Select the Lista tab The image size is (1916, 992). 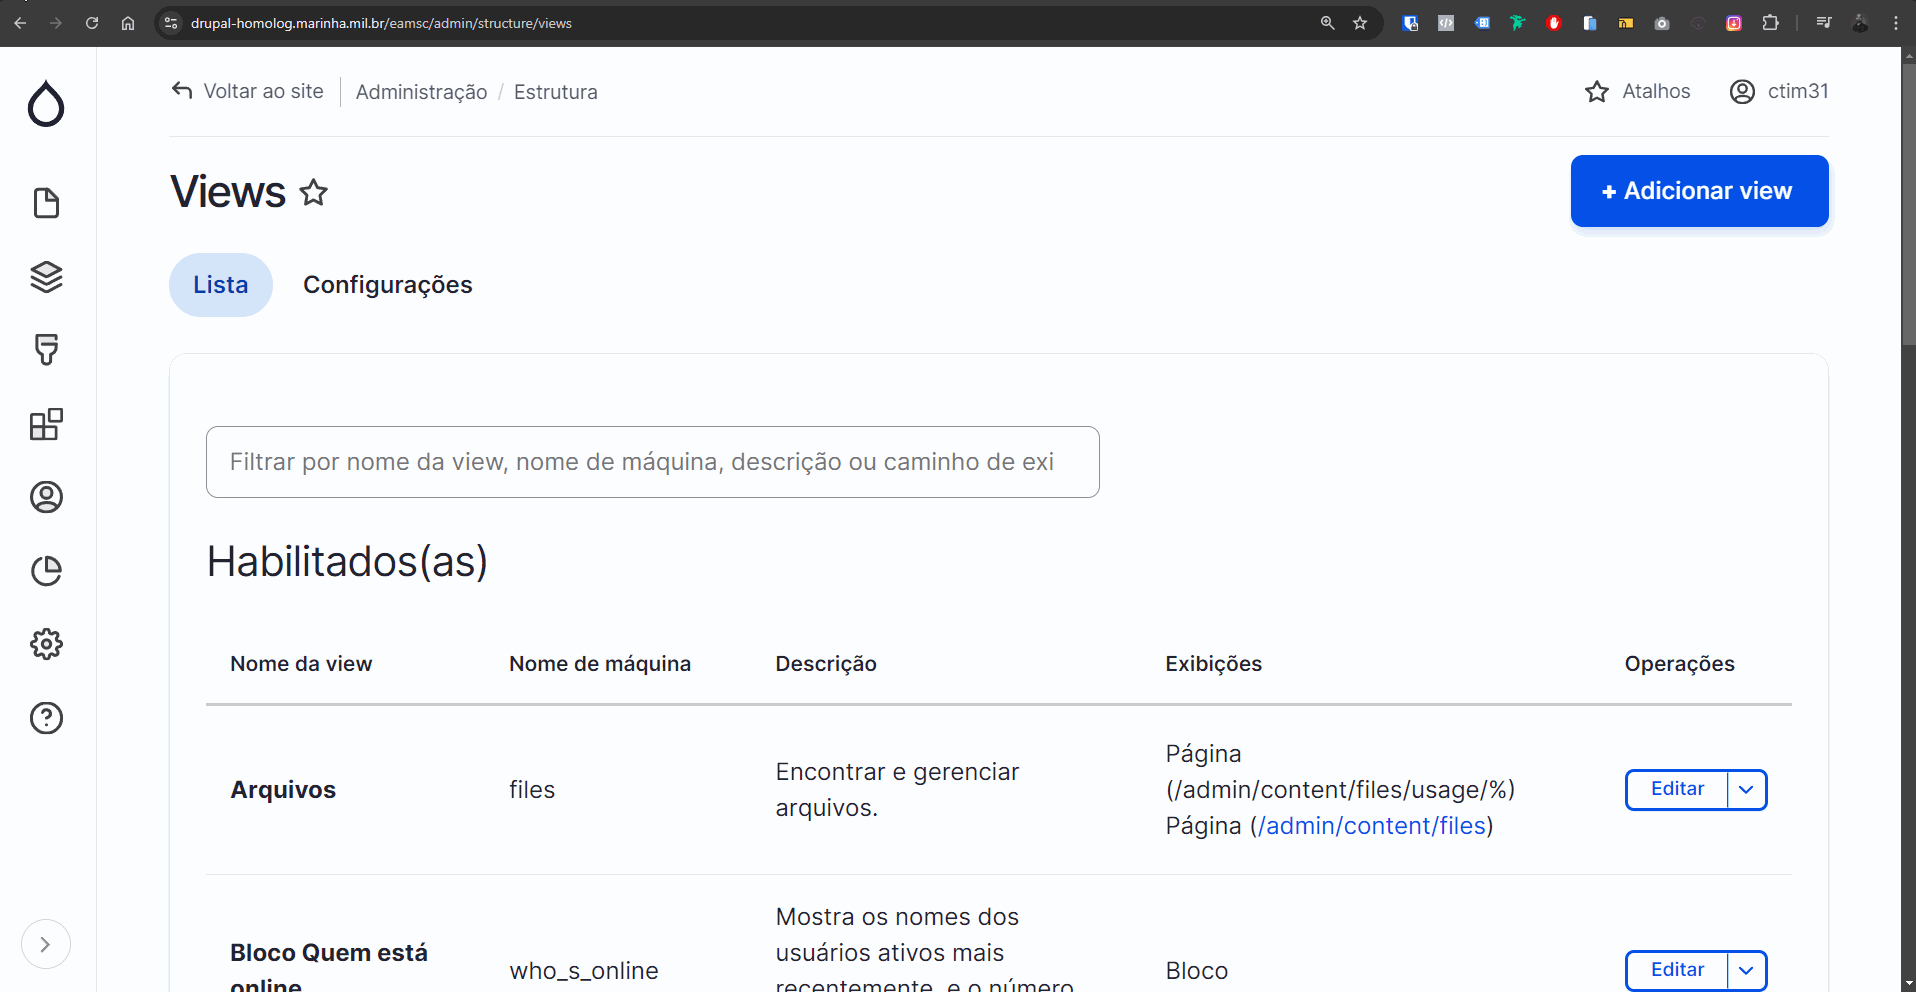220,285
